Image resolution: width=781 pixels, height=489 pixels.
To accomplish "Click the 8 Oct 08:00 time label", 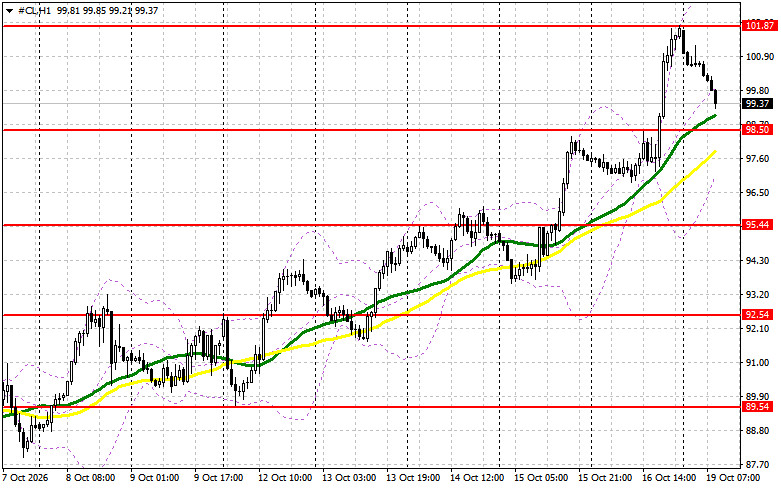I will 90,478.
